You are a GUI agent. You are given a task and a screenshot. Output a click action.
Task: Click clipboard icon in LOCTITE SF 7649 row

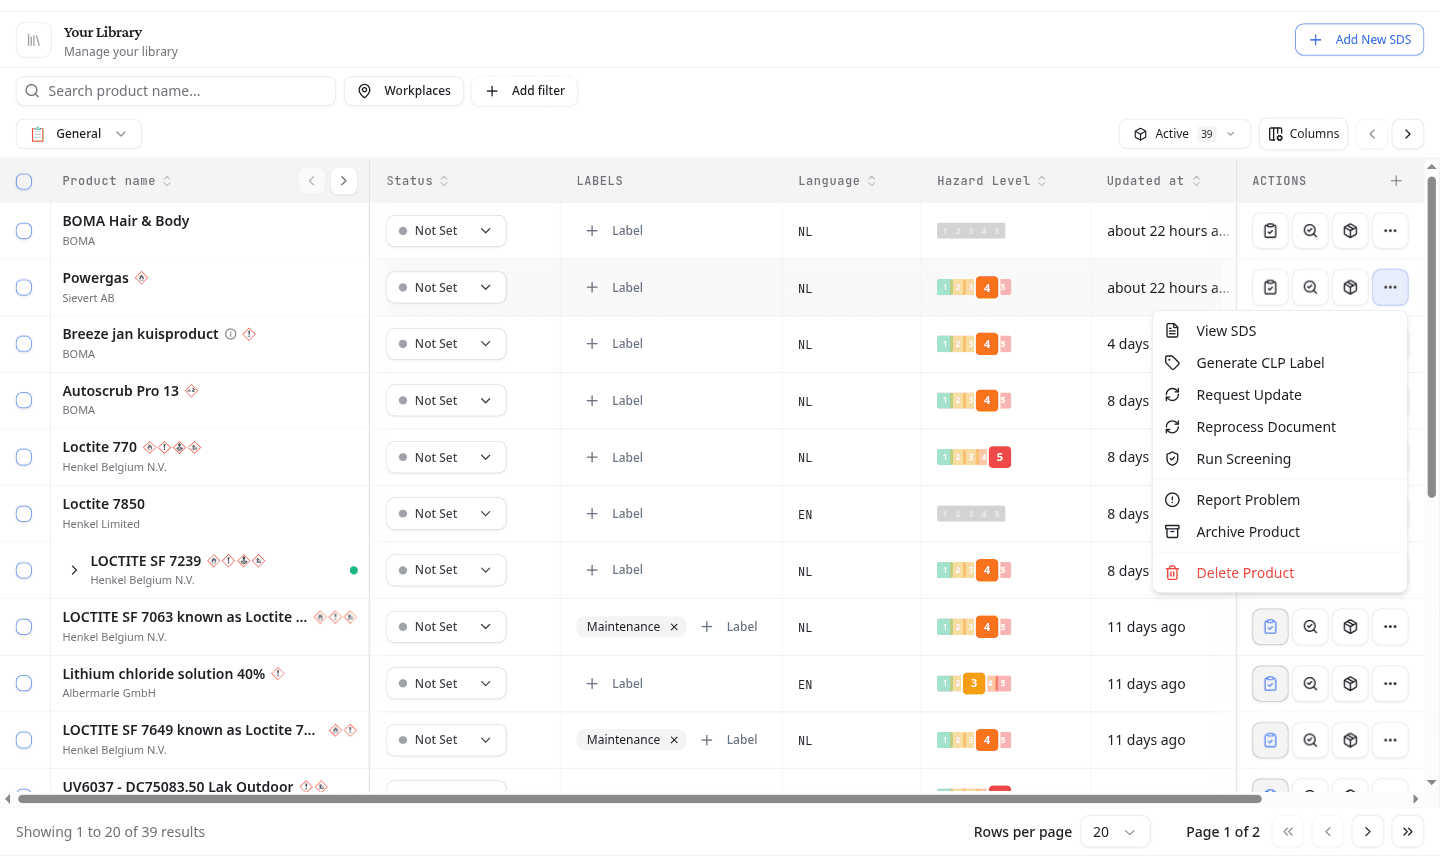pyautogui.click(x=1270, y=740)
